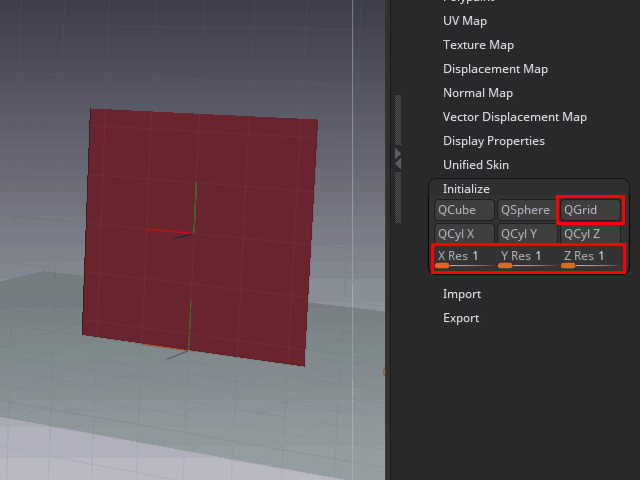The width and height of the screenshot is (640, 480).
Task: Create a QSphere primitive
Action: [x=526, y=210]
